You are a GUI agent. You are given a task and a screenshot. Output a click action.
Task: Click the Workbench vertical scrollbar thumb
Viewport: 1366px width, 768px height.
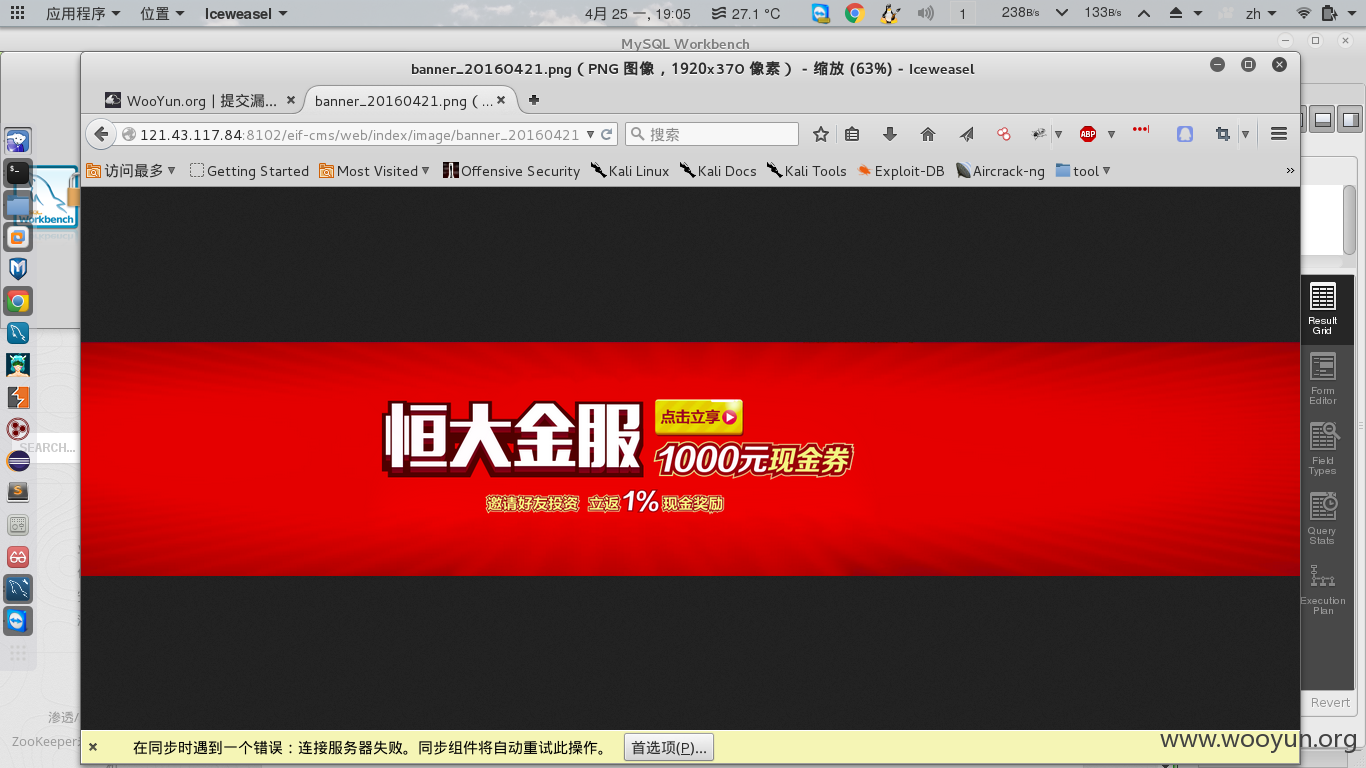1350,220
